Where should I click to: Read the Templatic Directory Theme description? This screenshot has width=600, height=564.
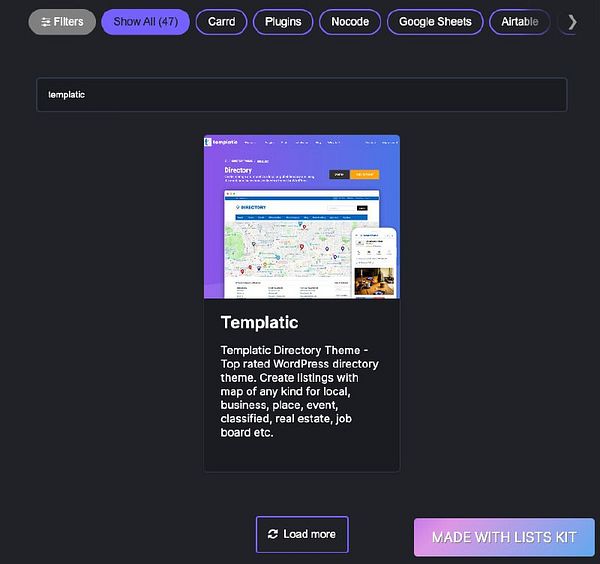[299, 391]
